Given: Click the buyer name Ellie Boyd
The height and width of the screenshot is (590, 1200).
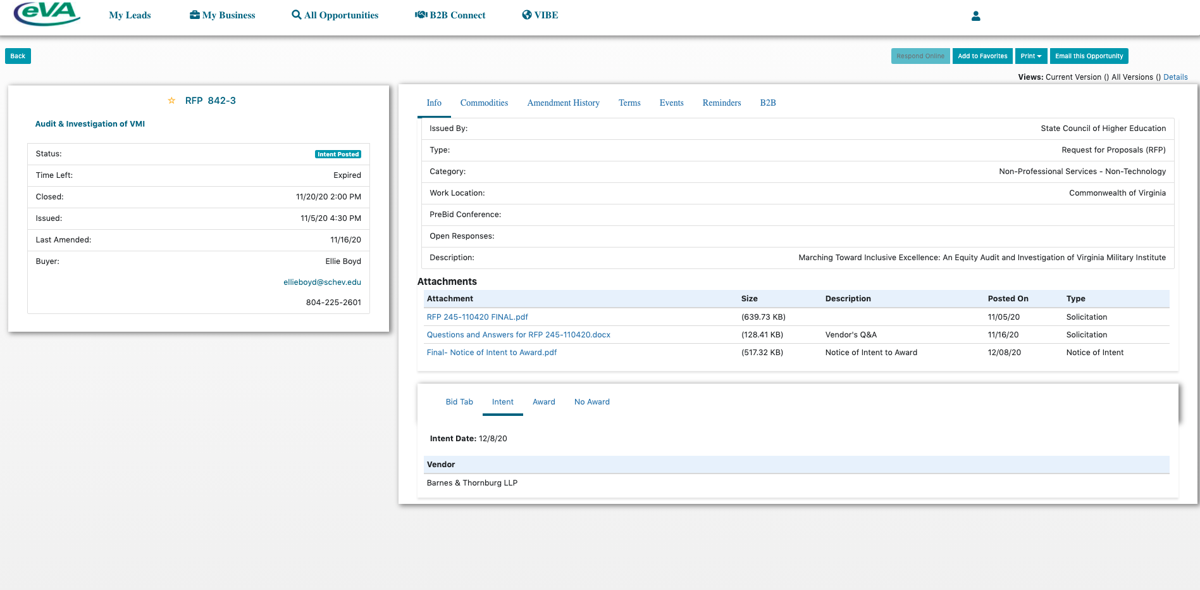Looking at the screenshot, I should [x=343, y=261].
